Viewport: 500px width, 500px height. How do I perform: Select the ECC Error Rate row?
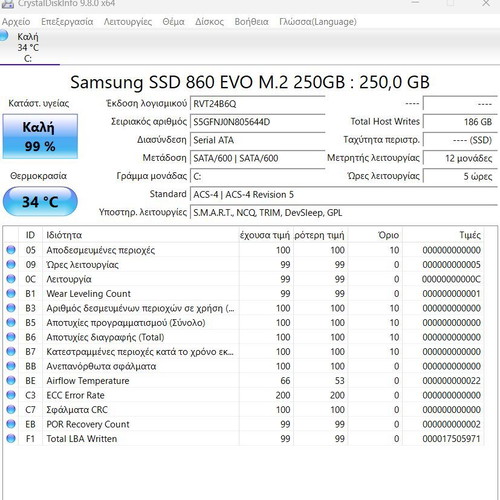click(244, 395)
